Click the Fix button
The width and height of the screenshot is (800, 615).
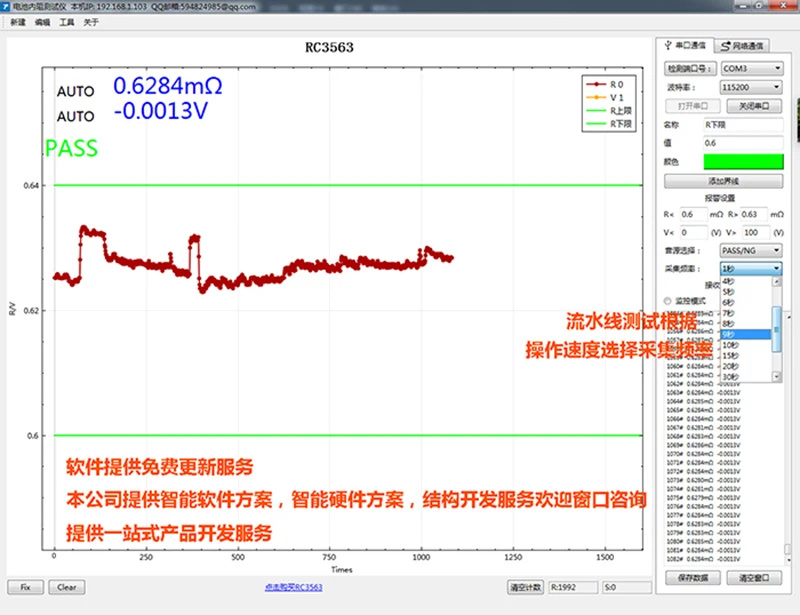pyautogui.click(x=26, y=587)
